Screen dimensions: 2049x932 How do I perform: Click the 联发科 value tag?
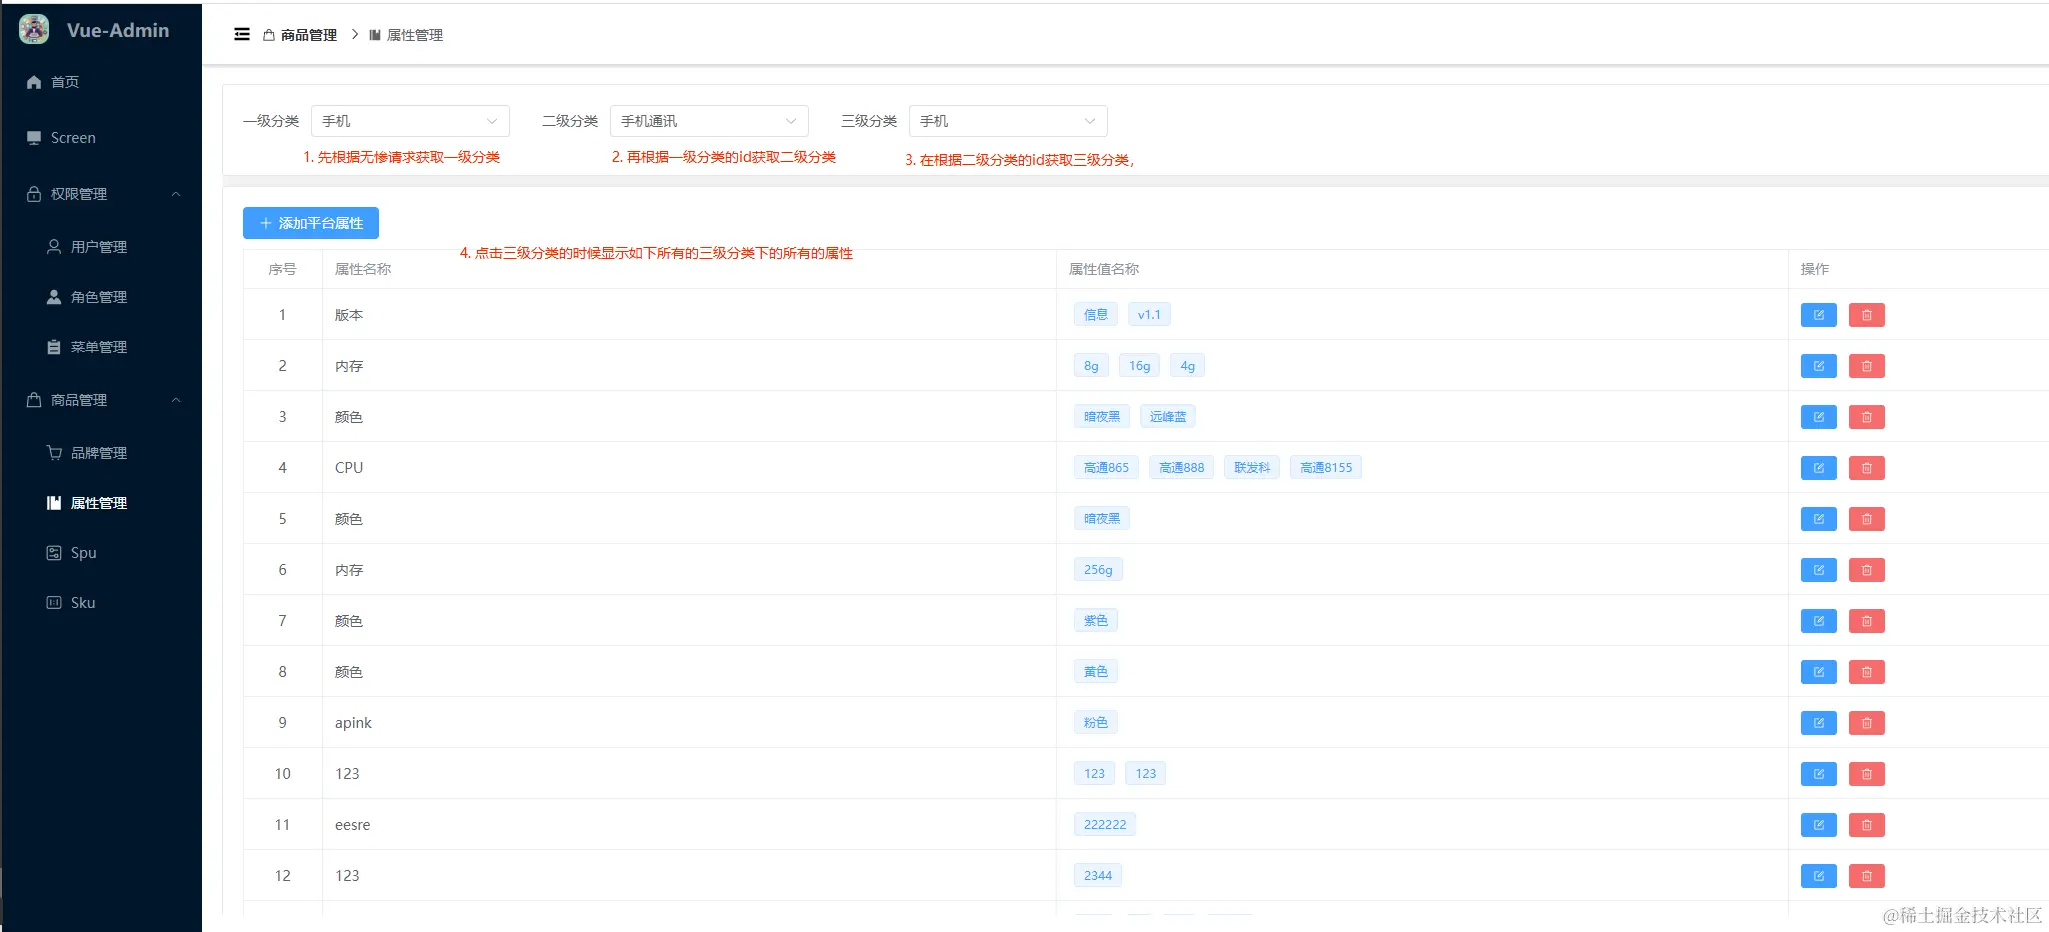click(1252, 468)
